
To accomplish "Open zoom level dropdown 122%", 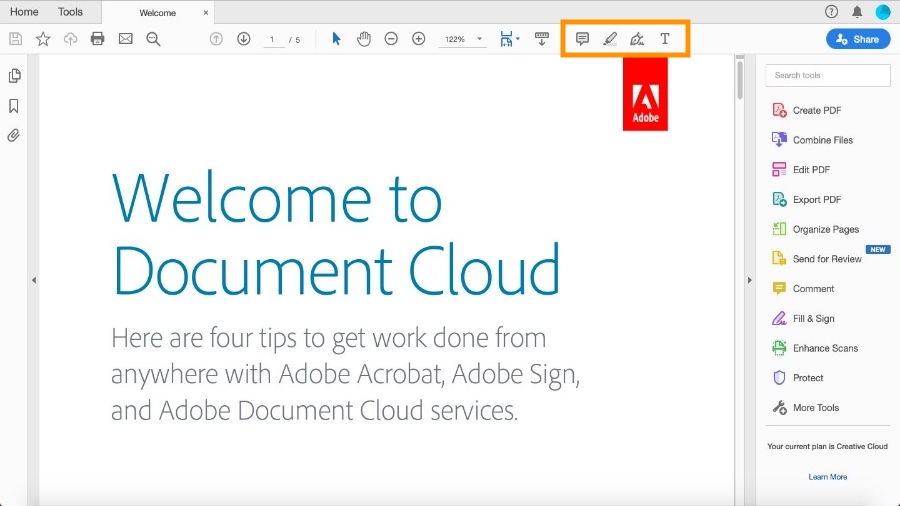I will (463, 39).
